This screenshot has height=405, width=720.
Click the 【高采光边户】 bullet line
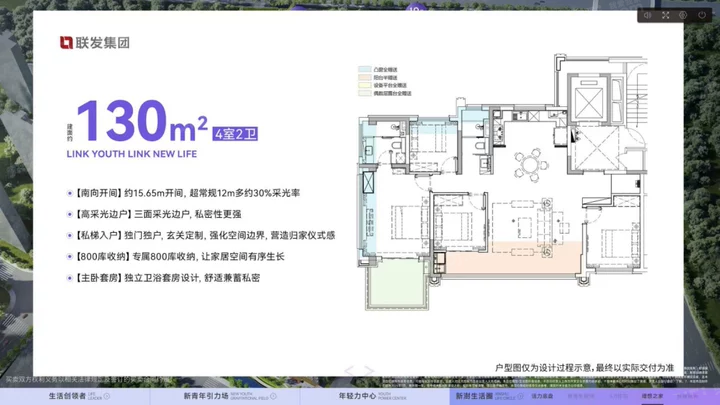(x=154, y=214)
